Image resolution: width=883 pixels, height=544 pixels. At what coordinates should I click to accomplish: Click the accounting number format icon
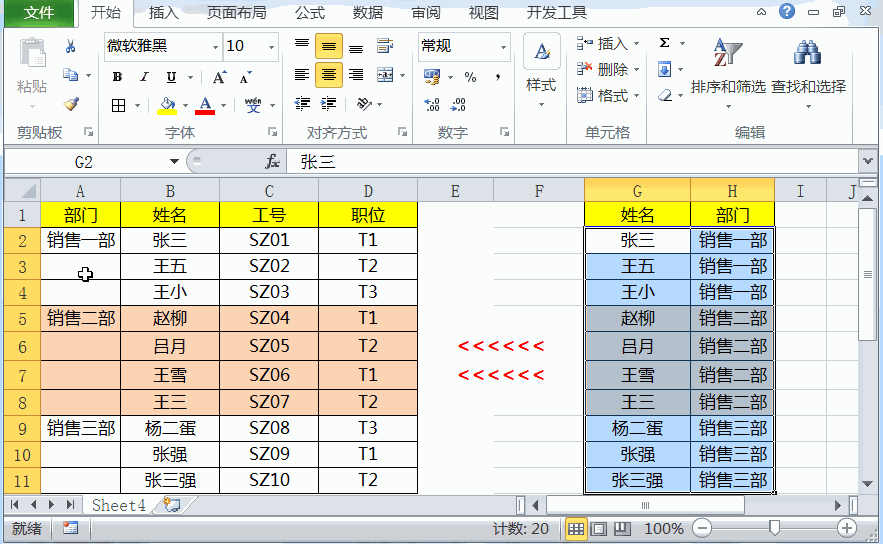coord(432,77)
